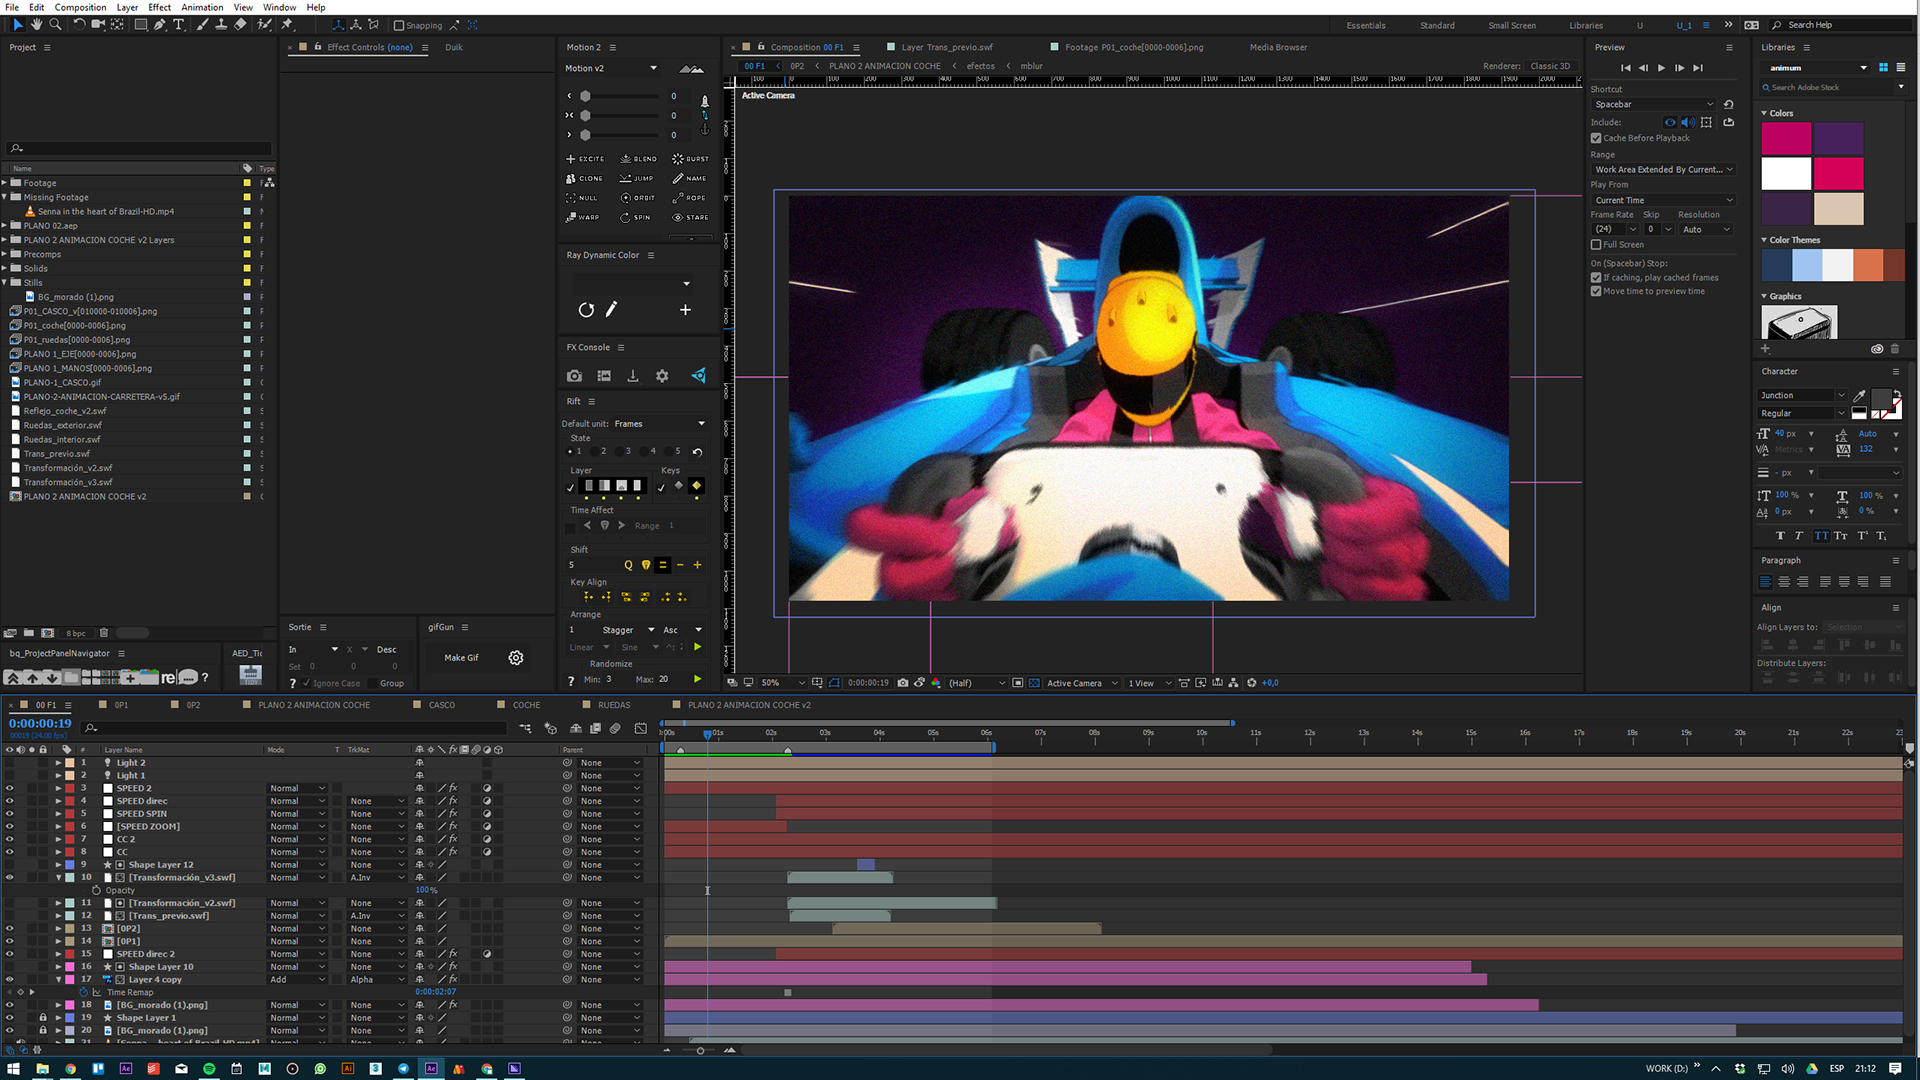The height and width of the screenshot is (1080, 1920).
Task: Open the gifGun settings gear
Action: (516, 658)
